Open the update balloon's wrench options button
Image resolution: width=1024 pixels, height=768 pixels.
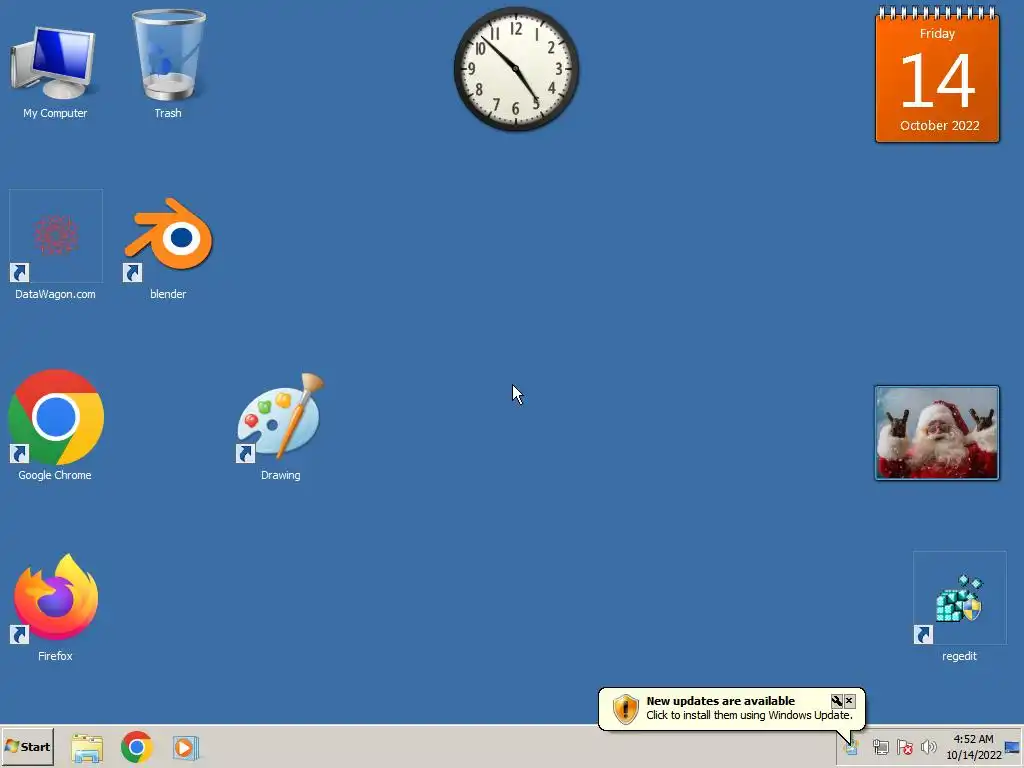pyautogui.click(x=837, y=701)
